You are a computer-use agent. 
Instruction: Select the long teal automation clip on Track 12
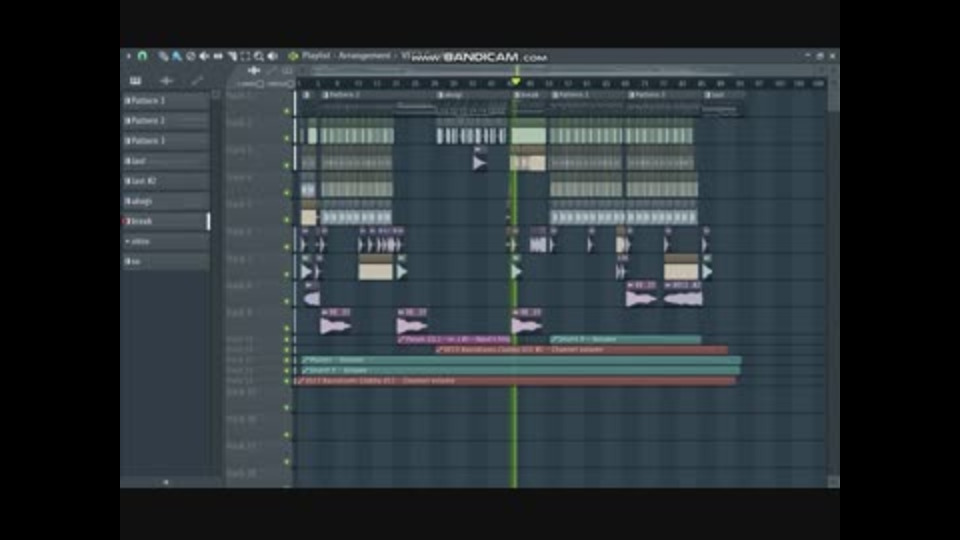520,360
